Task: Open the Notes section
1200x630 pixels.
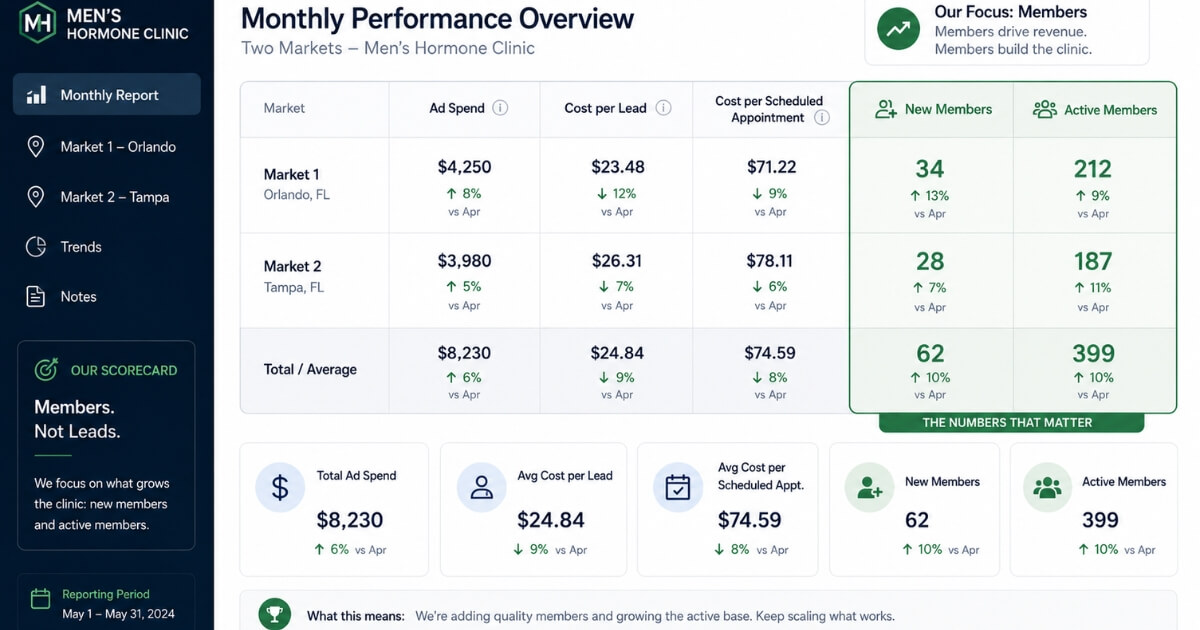Action: (107, 296)
